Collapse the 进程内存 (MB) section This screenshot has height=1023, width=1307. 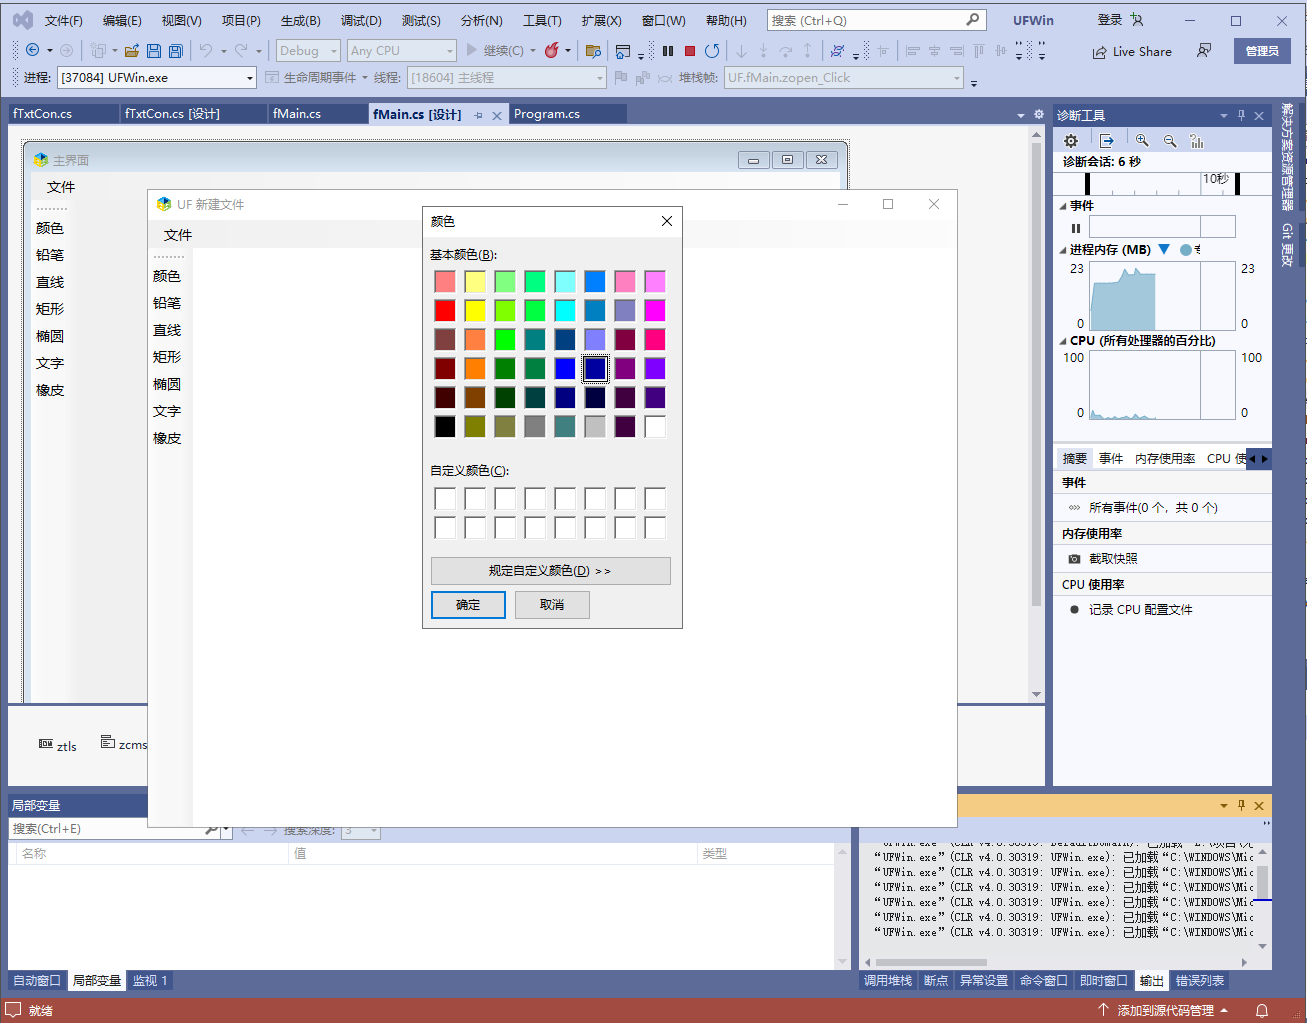tap(1063, 250)
